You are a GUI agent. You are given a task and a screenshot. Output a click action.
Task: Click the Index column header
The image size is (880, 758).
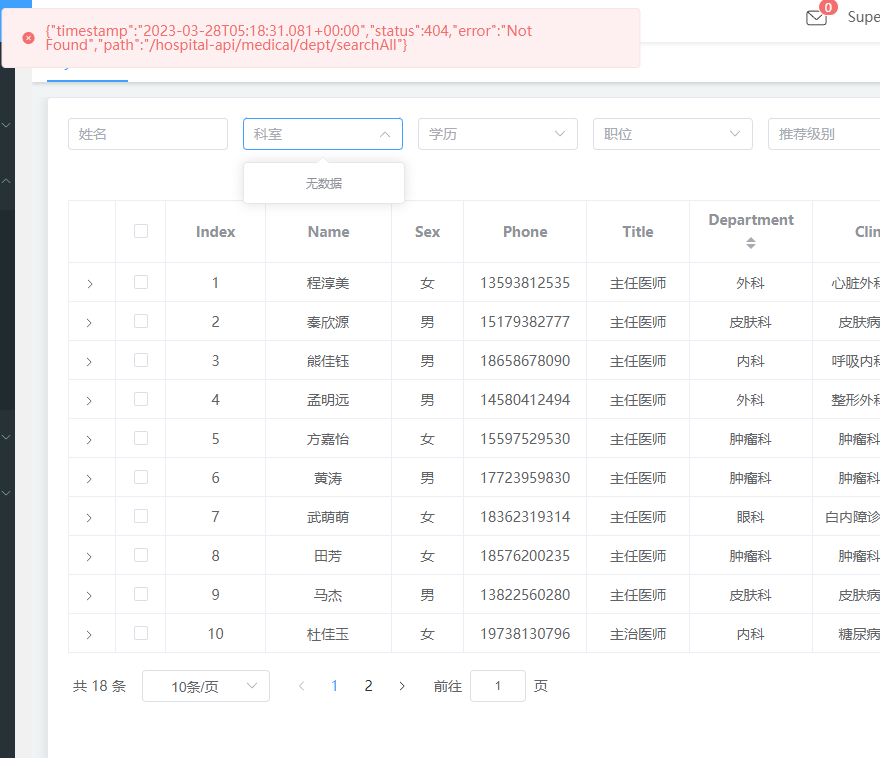[x=216, y=232]
